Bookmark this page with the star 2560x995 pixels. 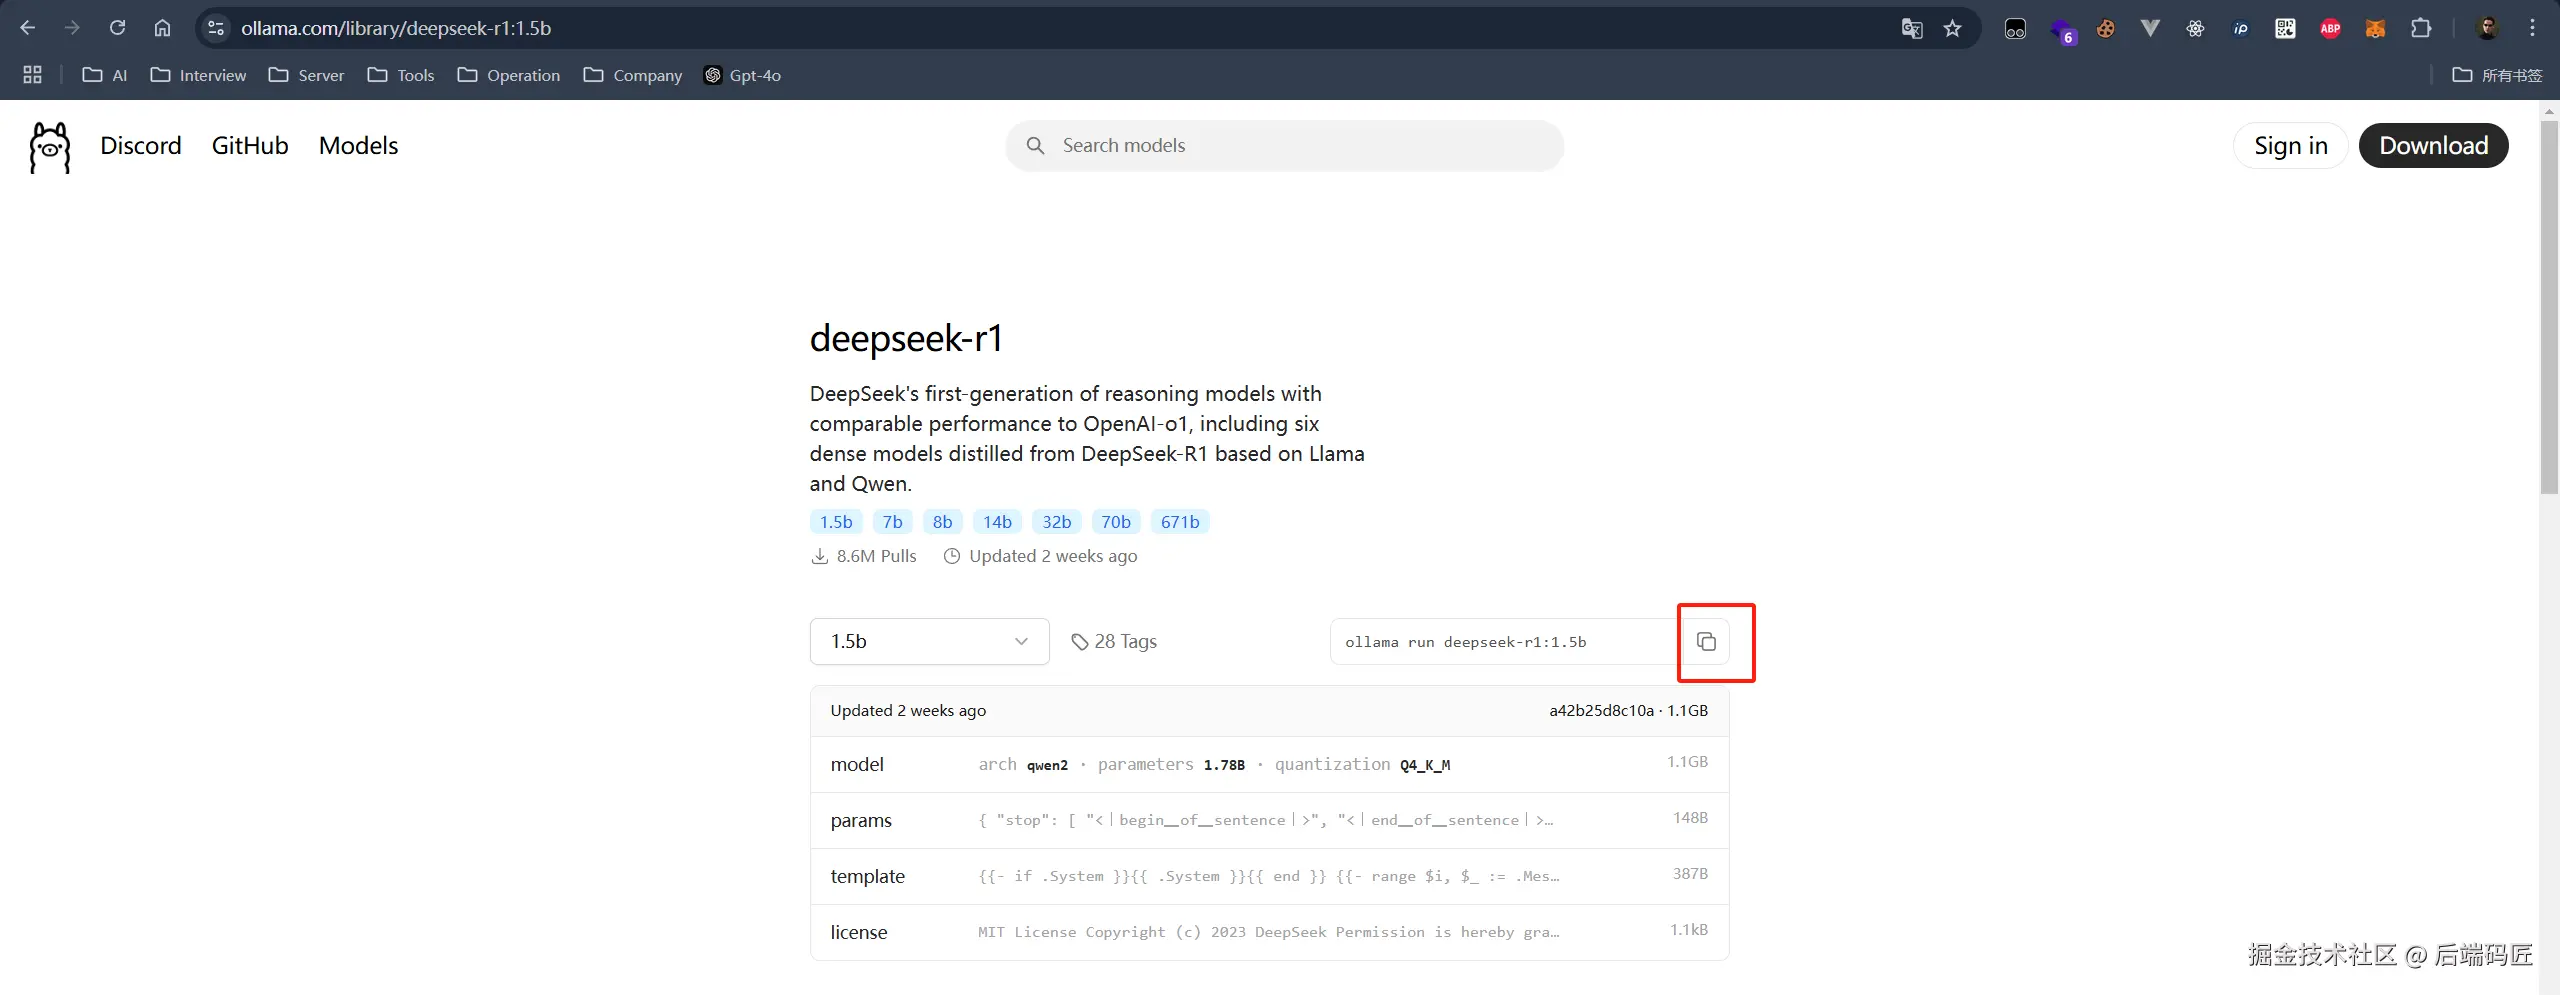1953,28
